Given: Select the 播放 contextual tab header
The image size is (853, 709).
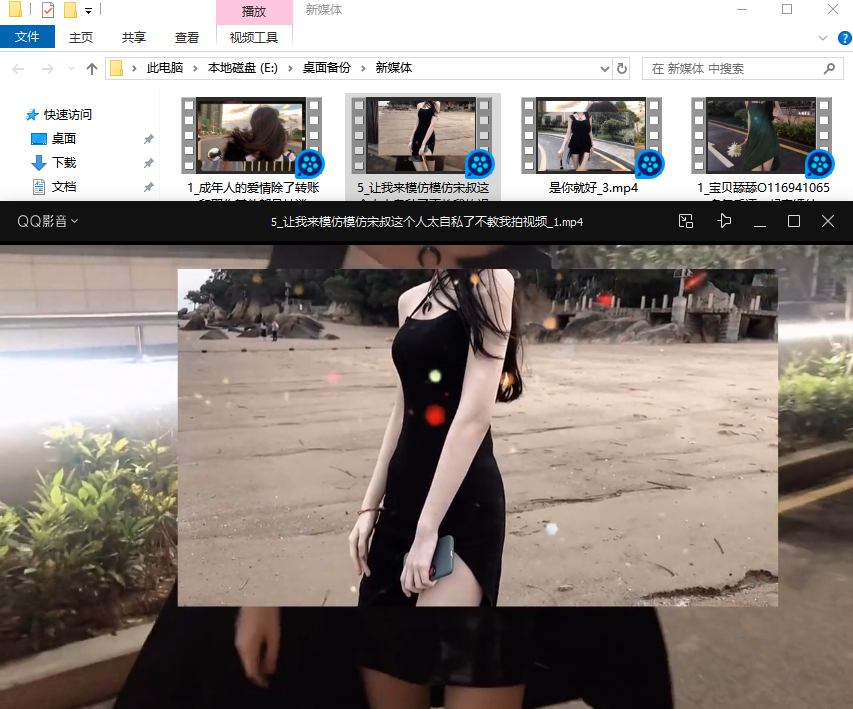Looking at the screenshot, I should tap(254, 11).
